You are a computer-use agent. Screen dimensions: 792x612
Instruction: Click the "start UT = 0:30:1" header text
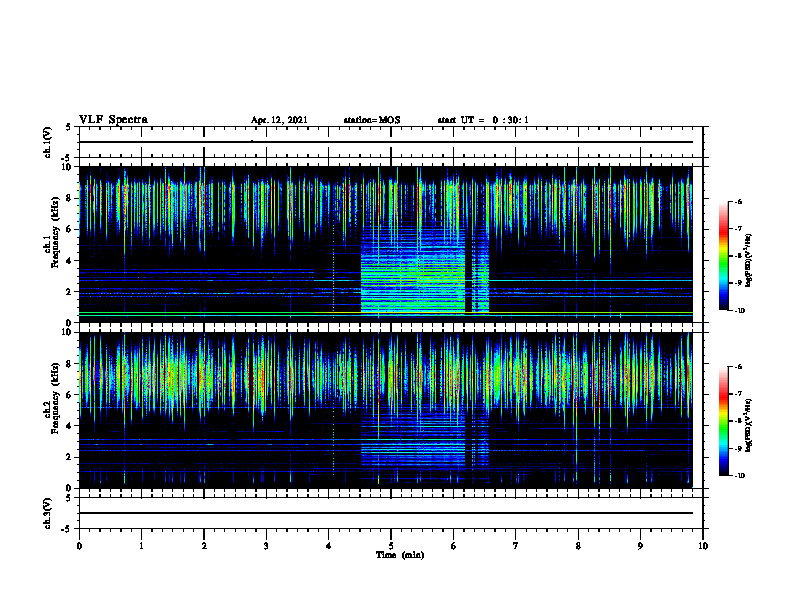point(483,120)
